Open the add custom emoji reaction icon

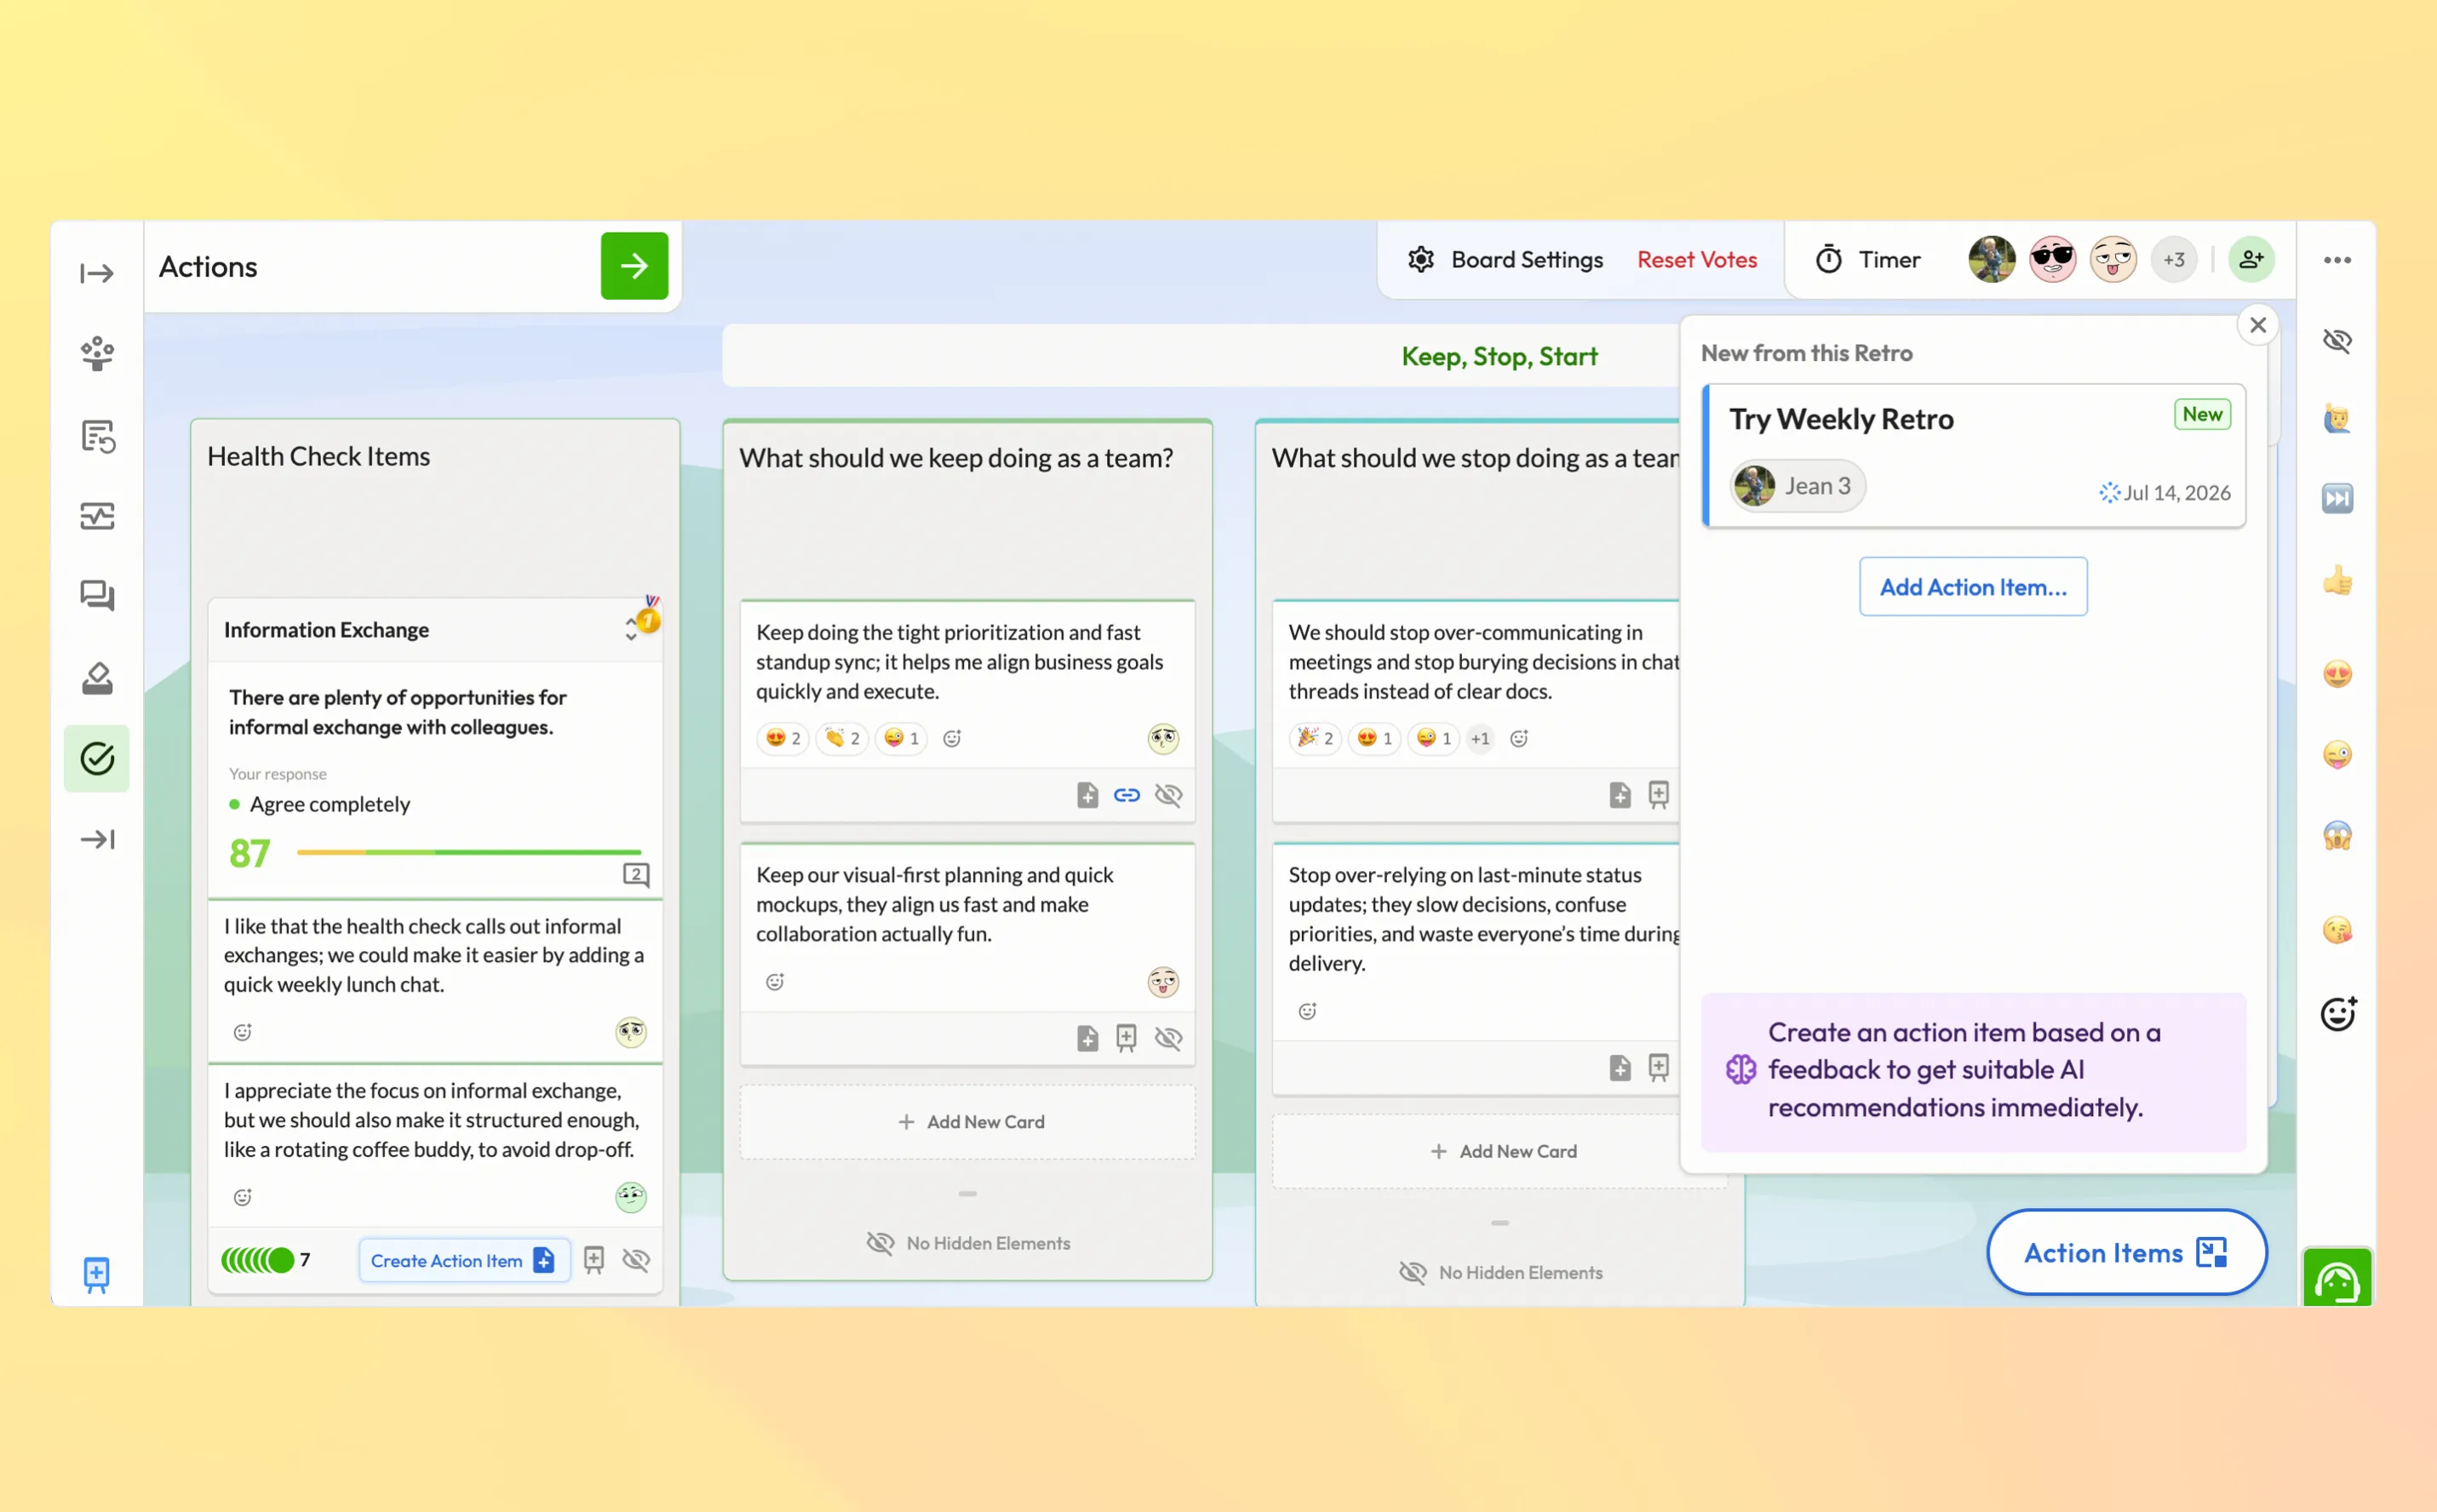tap(2338, 1013)
